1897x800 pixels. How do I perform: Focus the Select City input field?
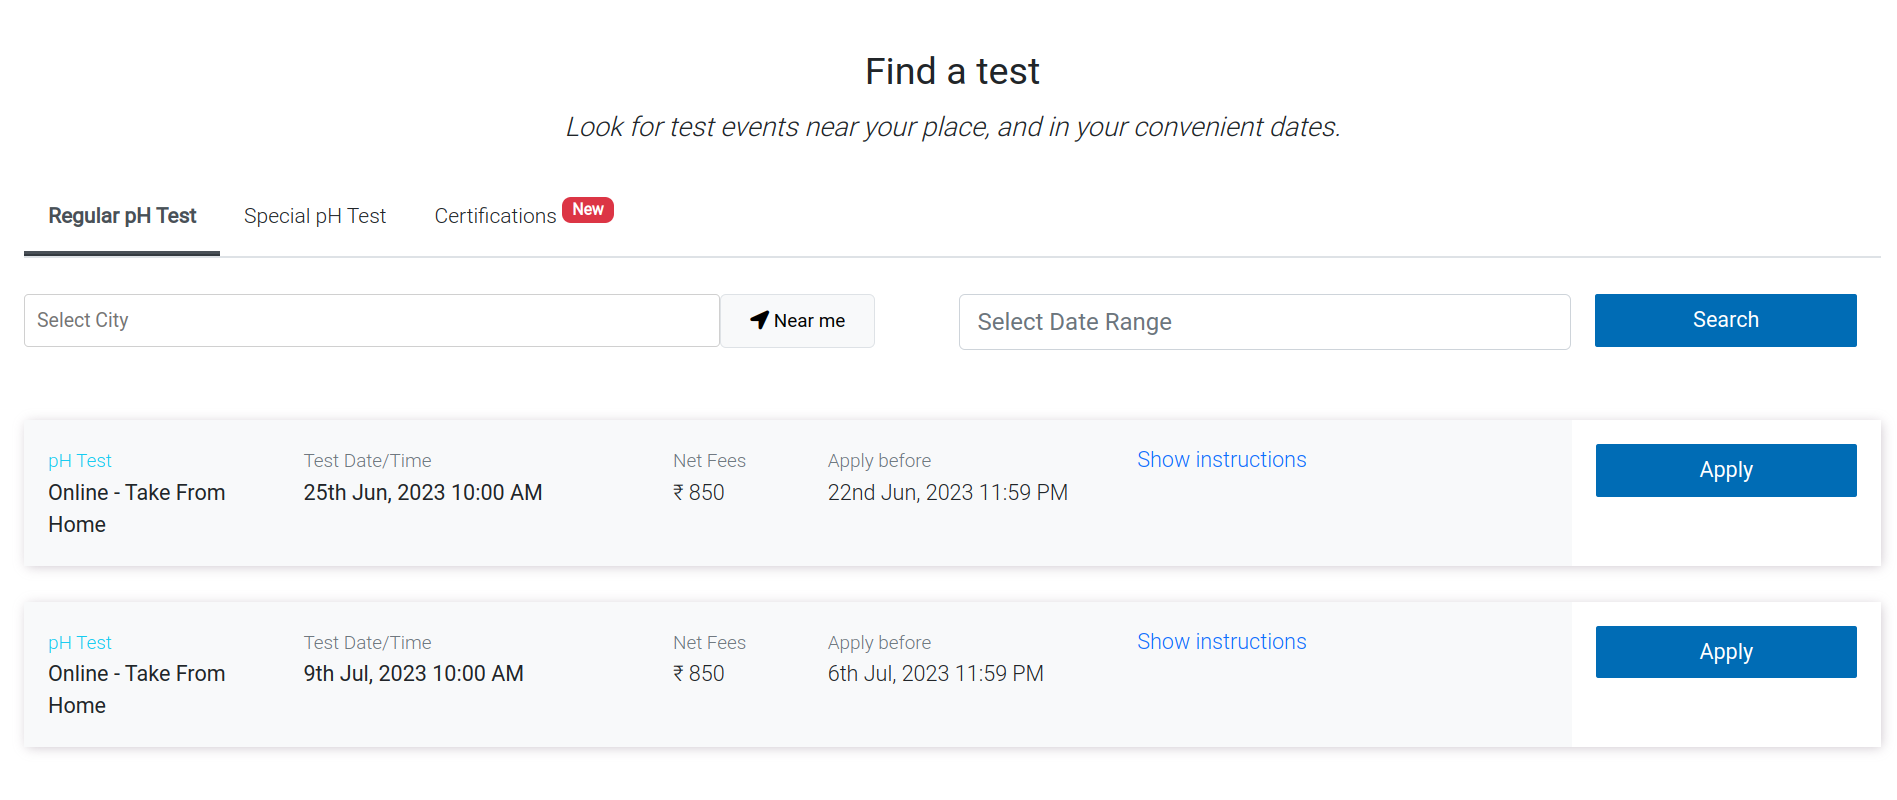[371, 320]
